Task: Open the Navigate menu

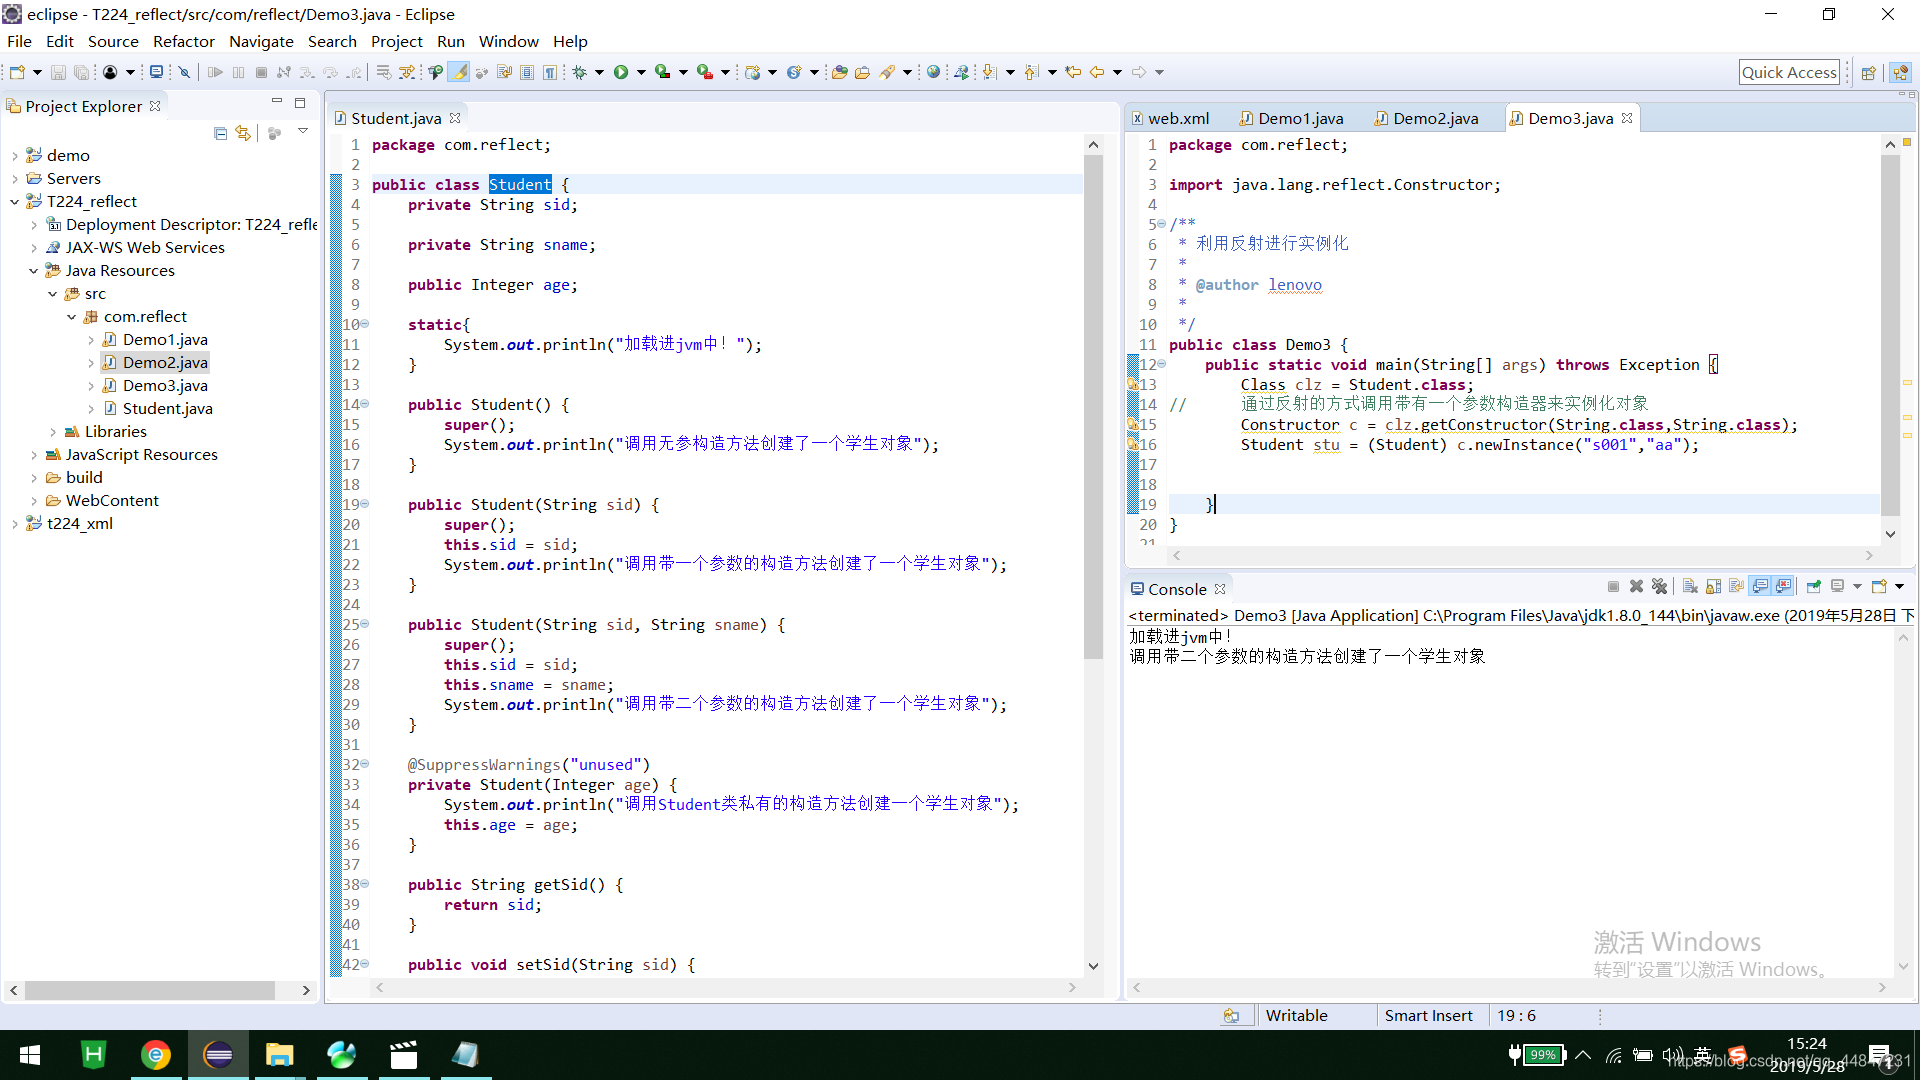Action: (261, 41)
